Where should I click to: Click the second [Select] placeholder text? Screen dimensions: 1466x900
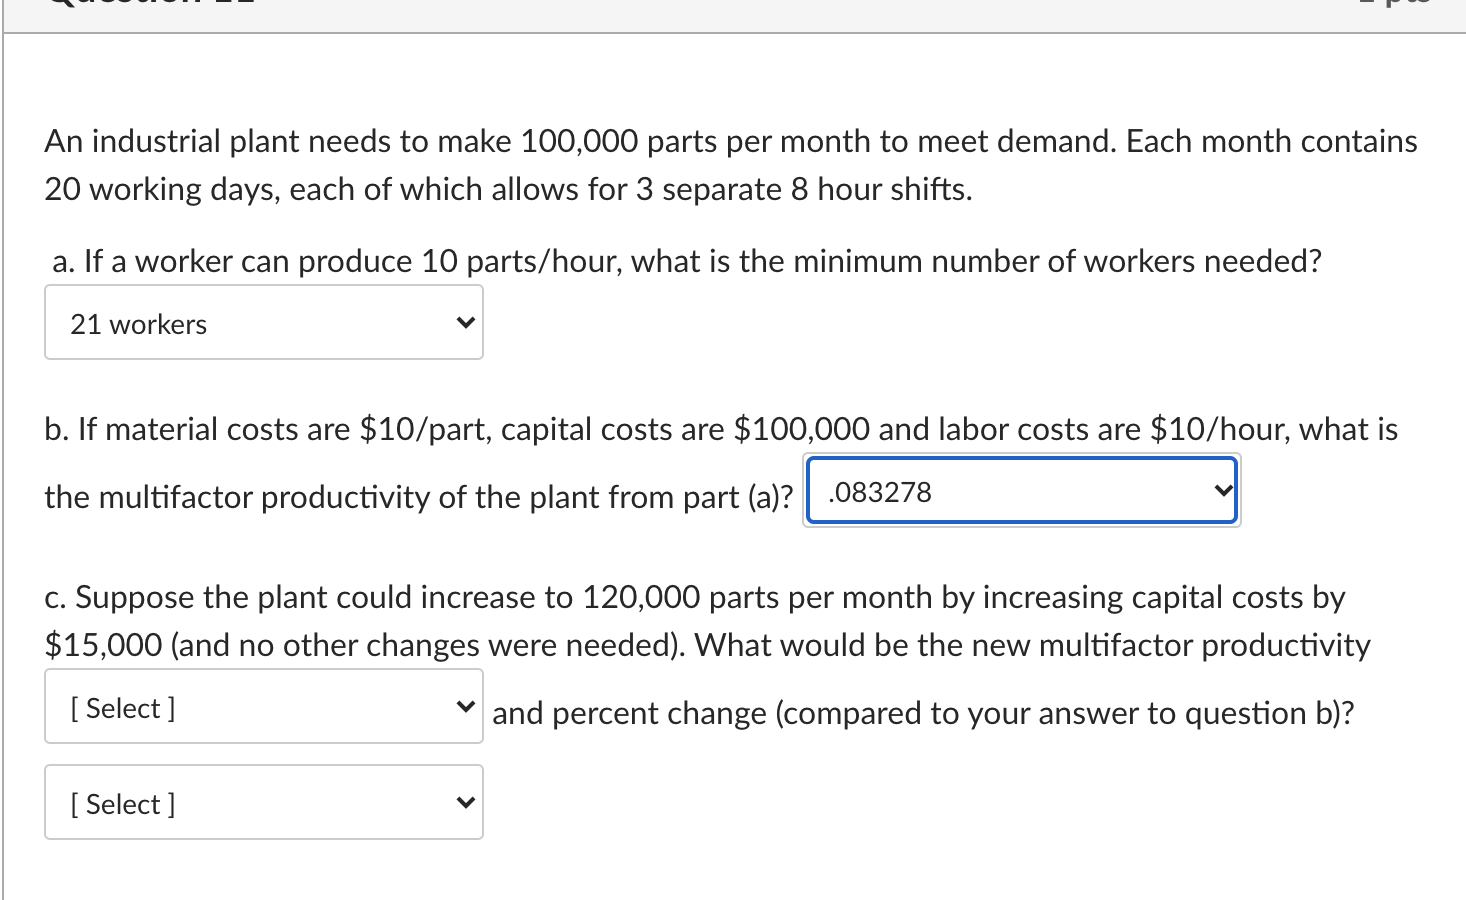pyautogui.click(x=121, y=803)
